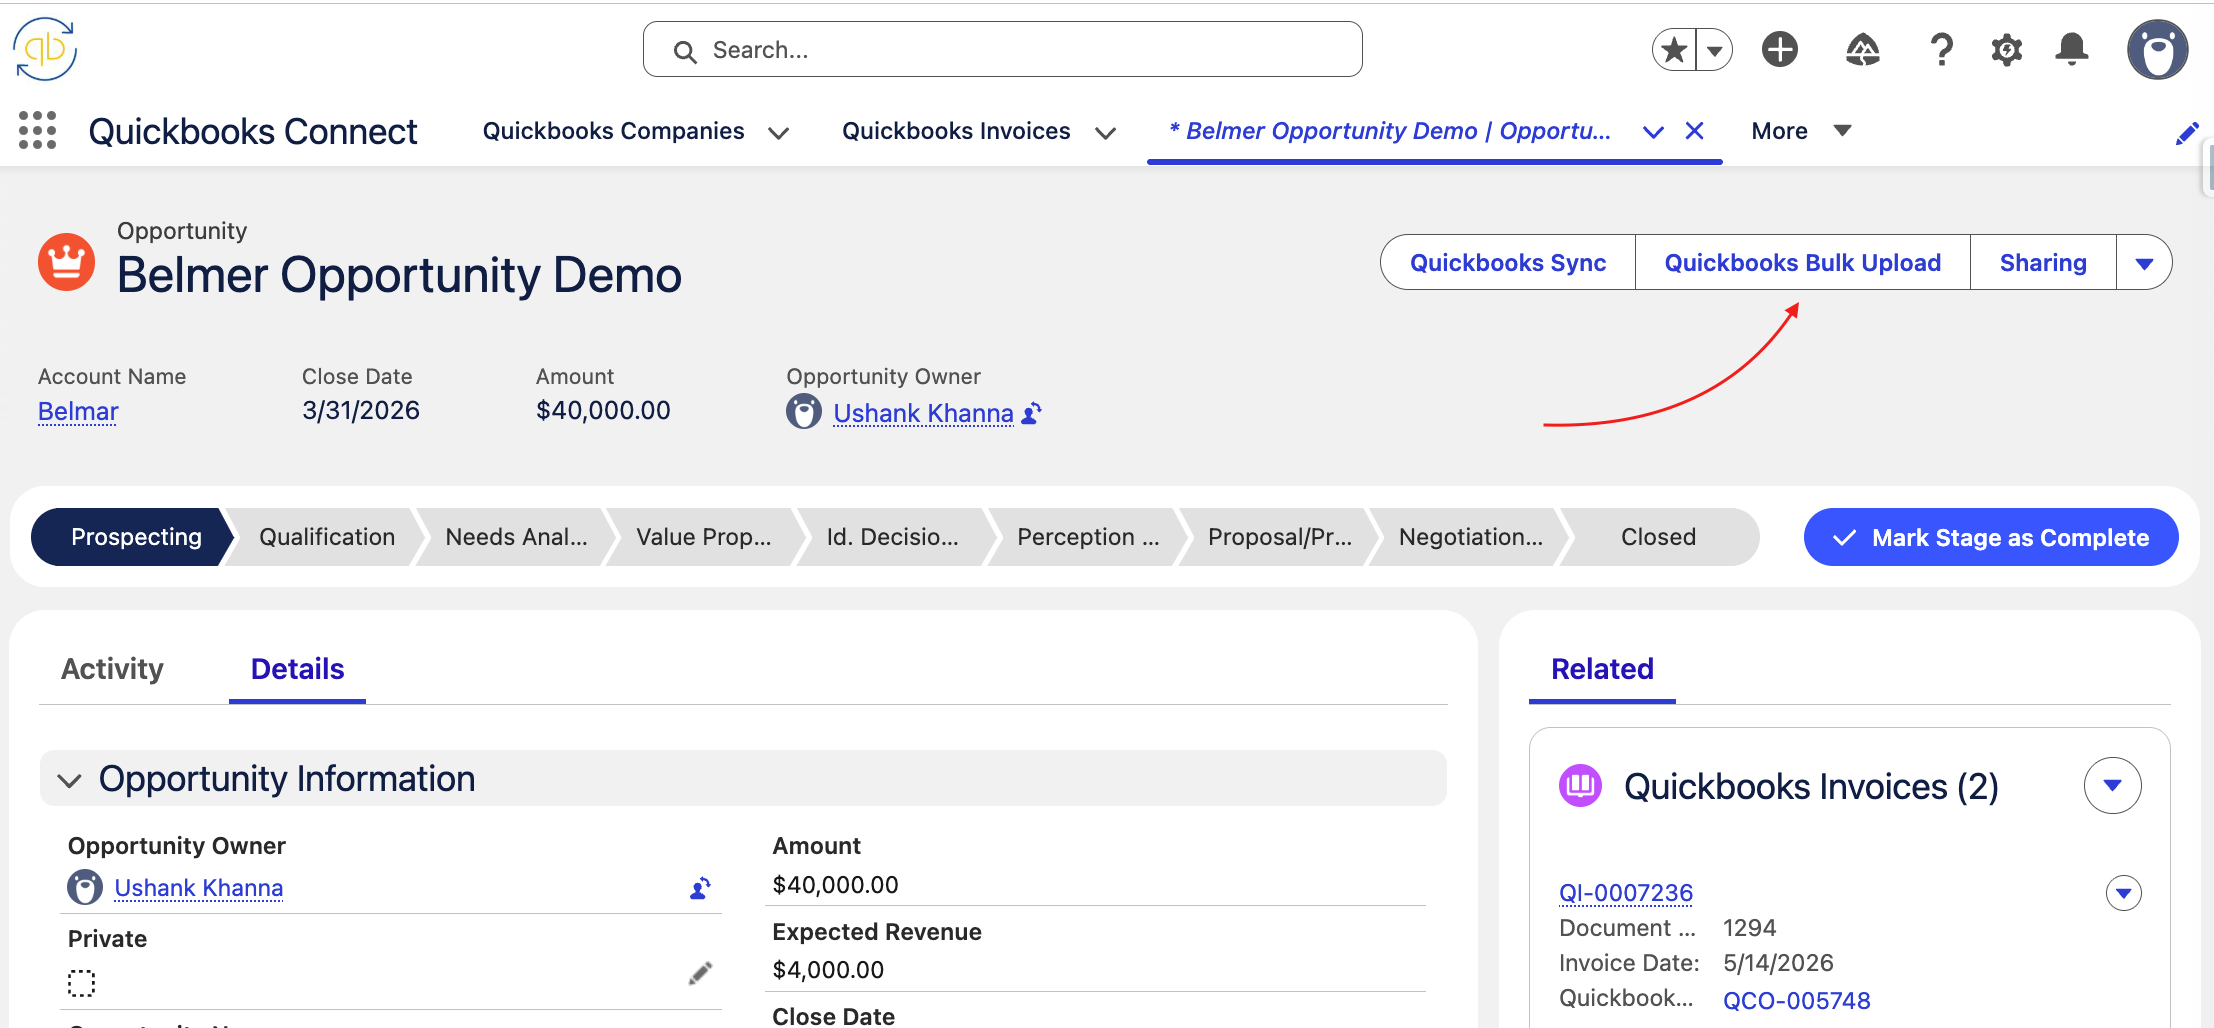Image resolution: width=2214 pixels, height=1028 pixels.
Task: Open more actions dropdown next to Sharing
Action: click(2144, 263)
